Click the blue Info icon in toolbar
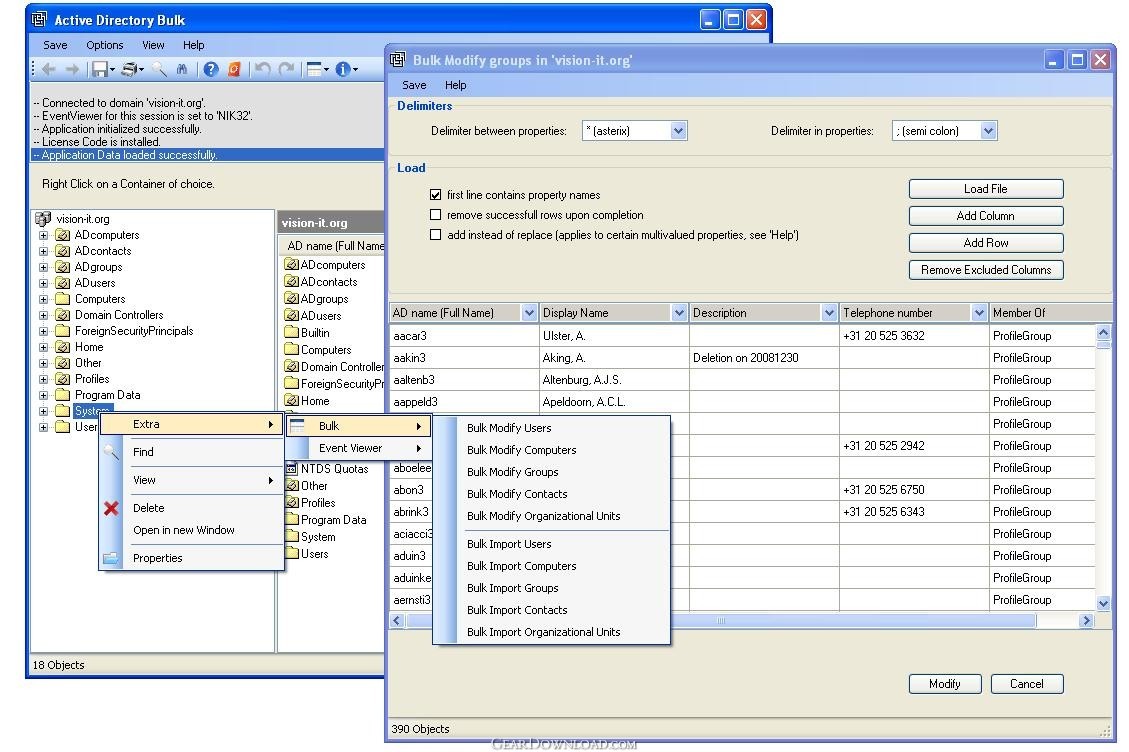 [343, 69]
